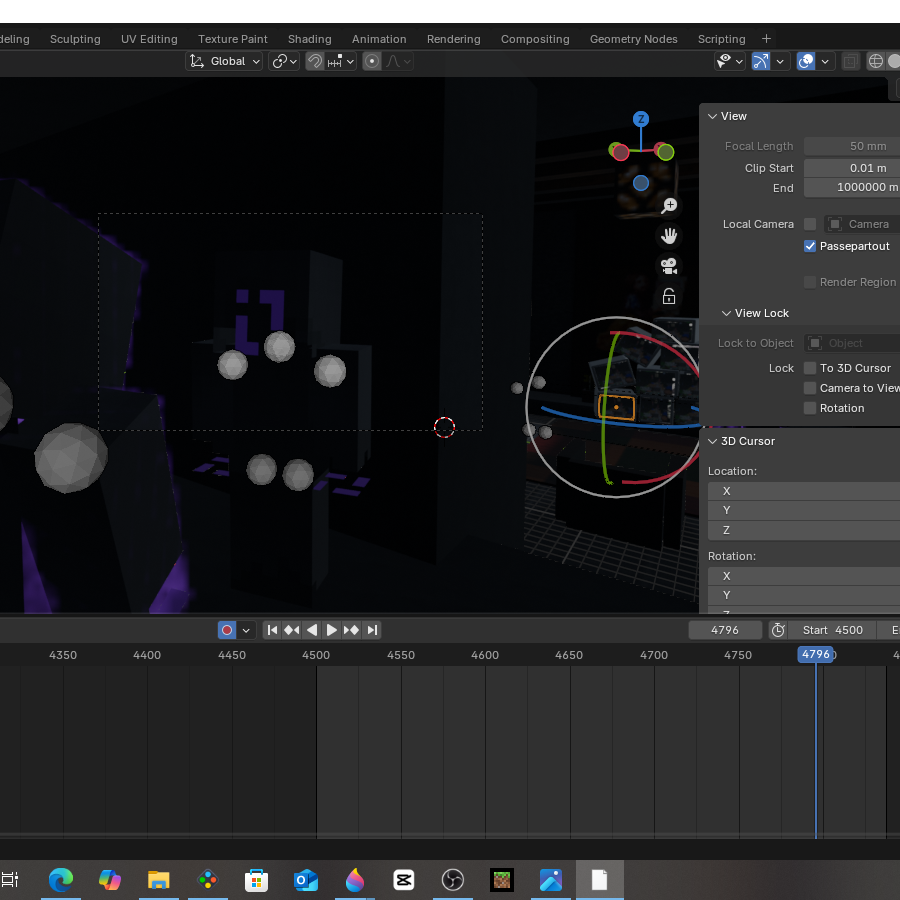This screenshot has width=900, height=900.
Task: Toggle camera view with the camera icon
Action: point(669,266)
